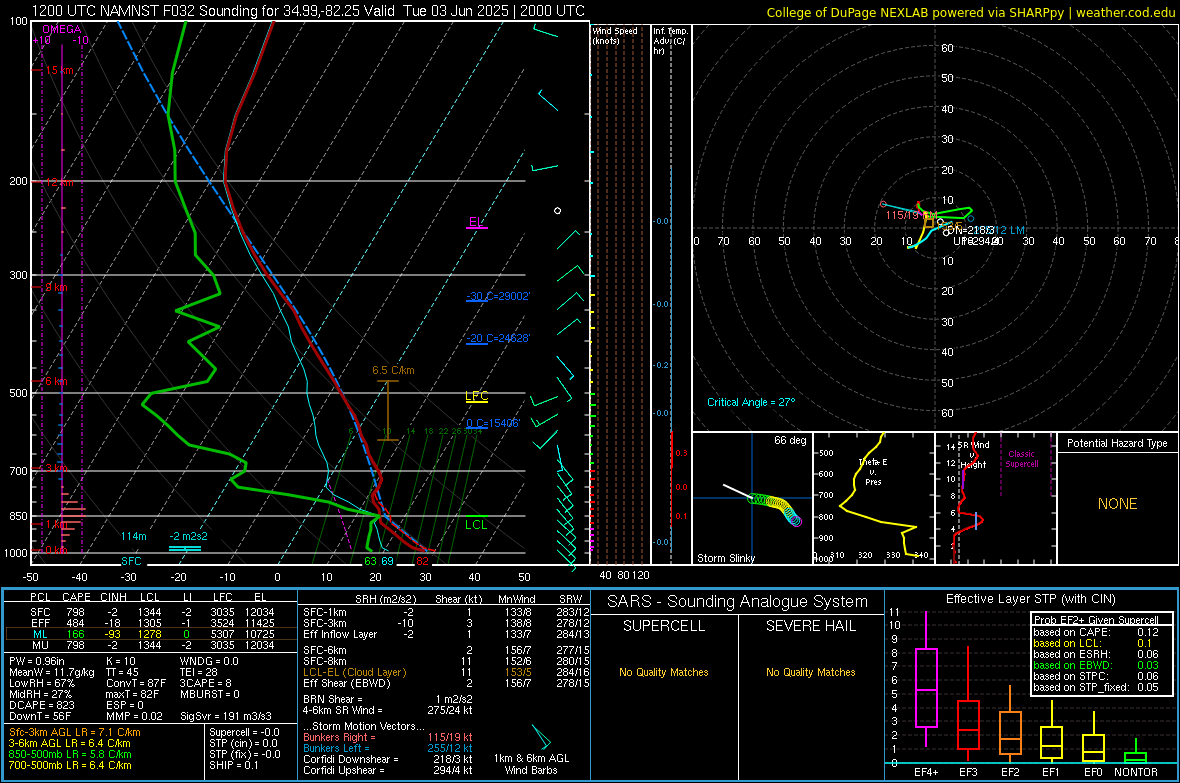Click the green 'LCL' label on the skew-T
Screen dimensions: 1180x783
click(476, 525)
